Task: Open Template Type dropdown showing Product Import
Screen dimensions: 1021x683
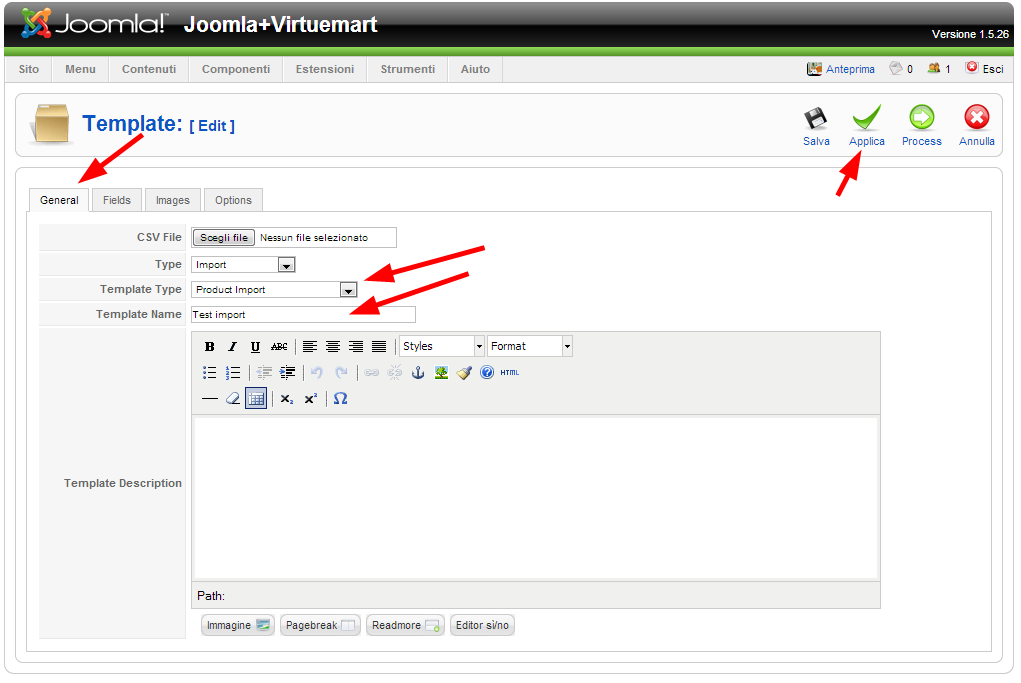Action: 274,290
